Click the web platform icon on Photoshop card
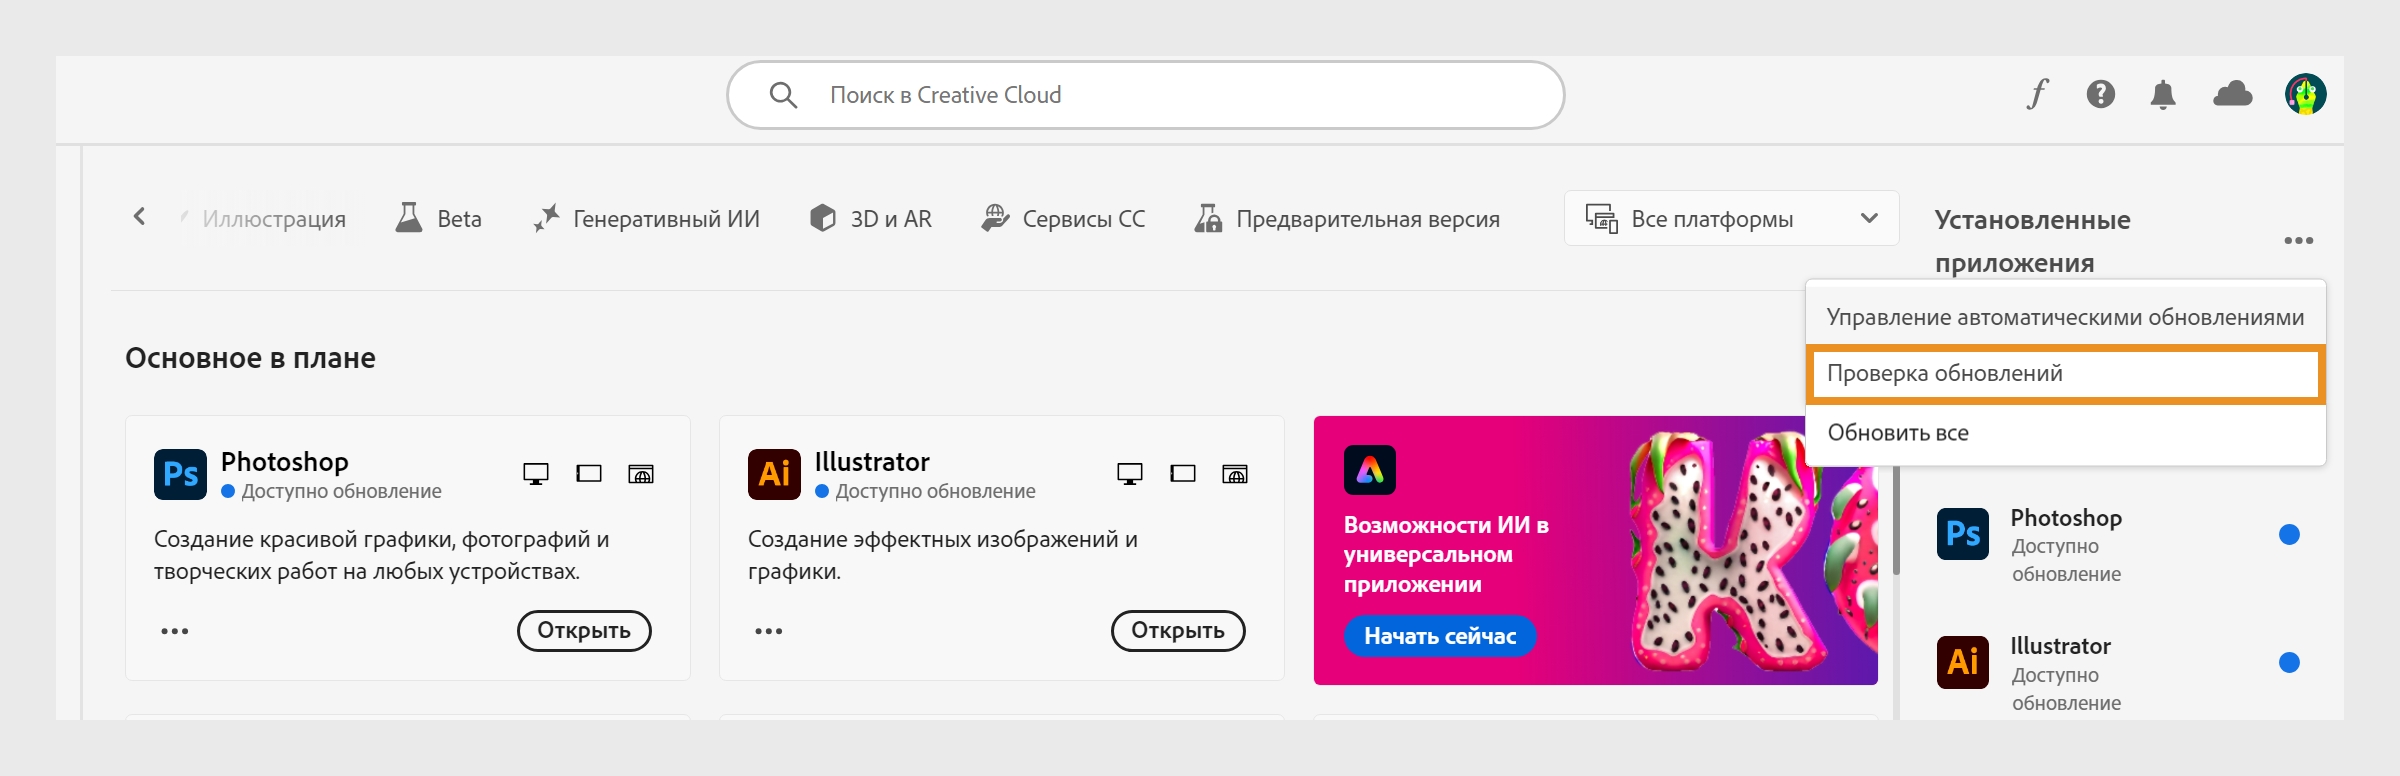 click(x=641, y=474)
